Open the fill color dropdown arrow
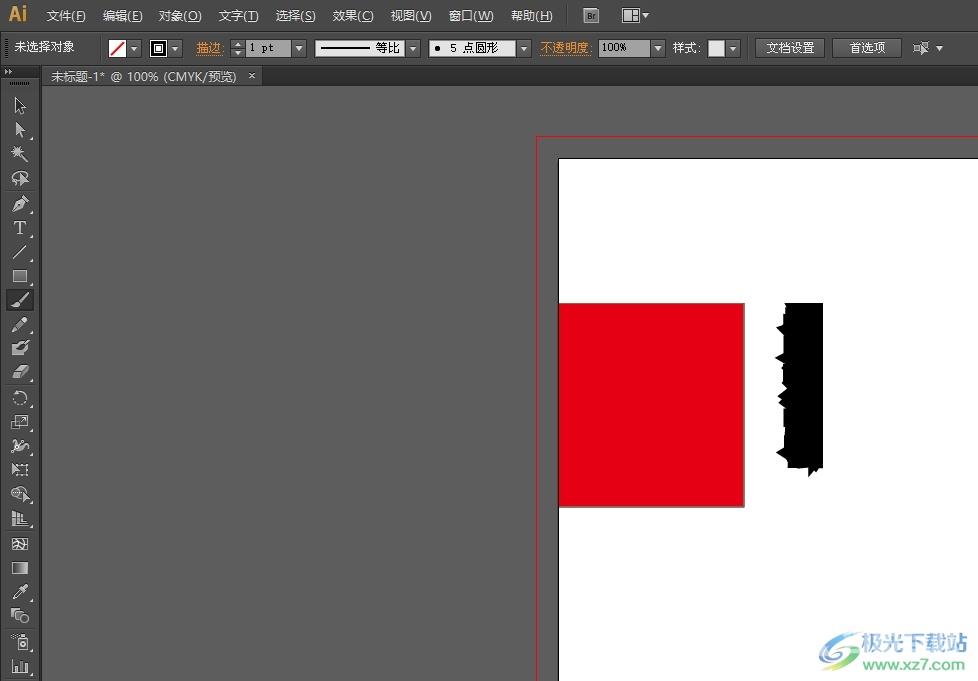 [x=134, y=48]
